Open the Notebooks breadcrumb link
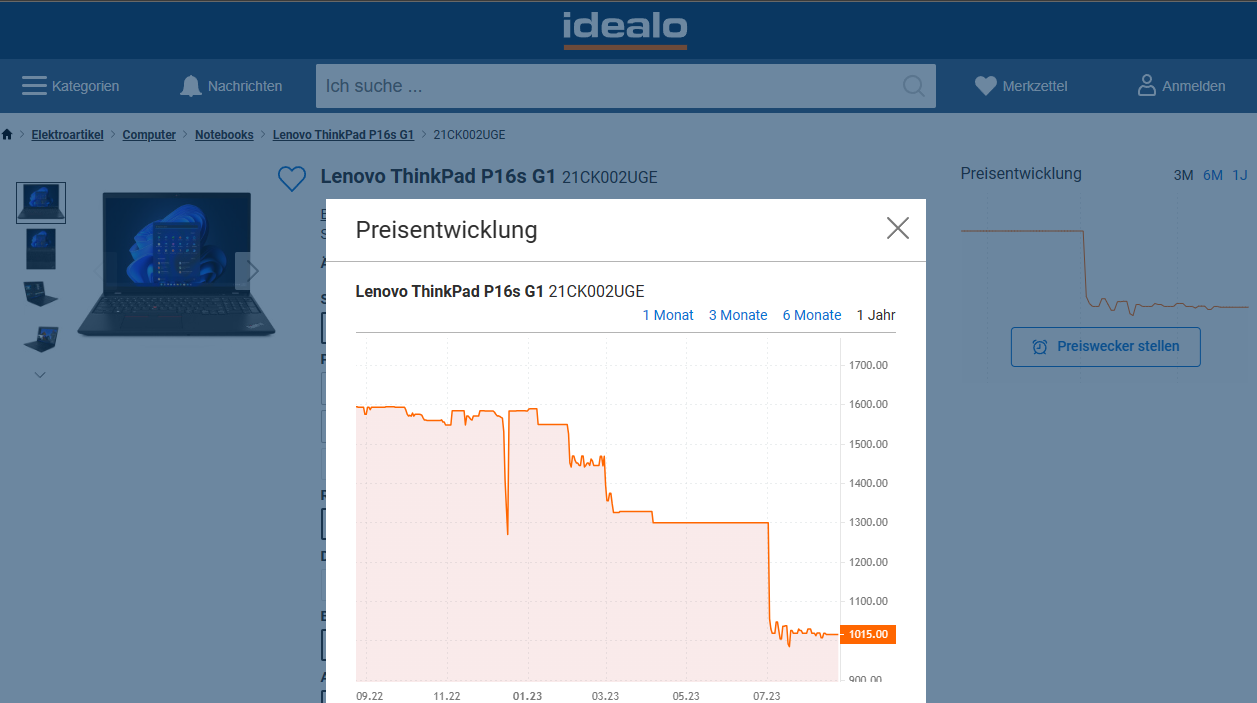 [x=224, y=135]
